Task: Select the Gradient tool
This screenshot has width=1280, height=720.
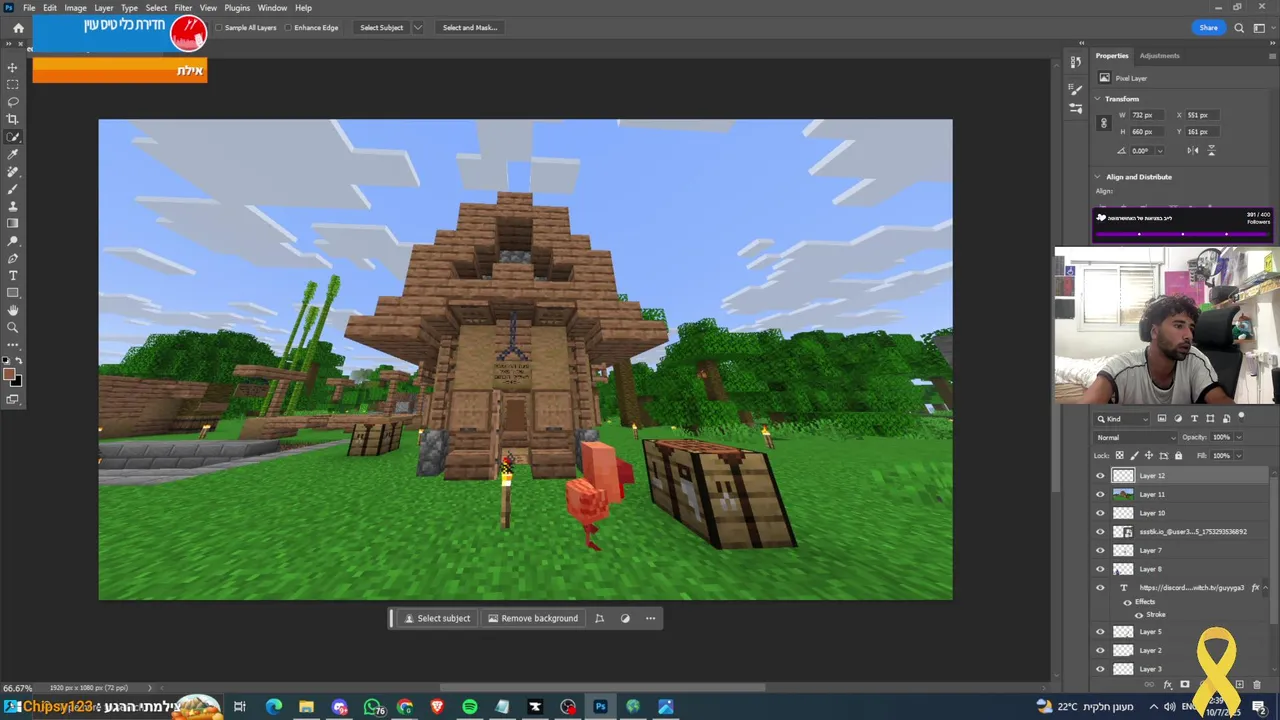Action: (x=13, y=223)
